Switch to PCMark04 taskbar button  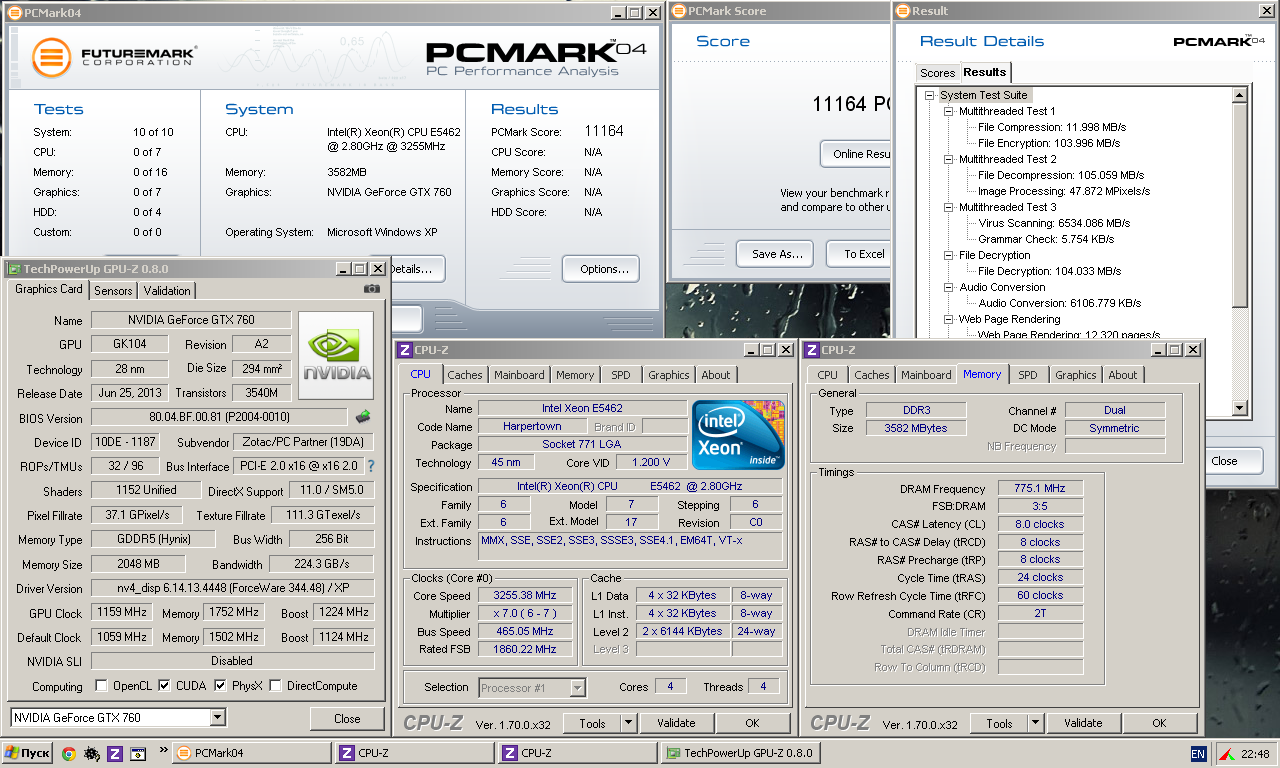(252, 753)
